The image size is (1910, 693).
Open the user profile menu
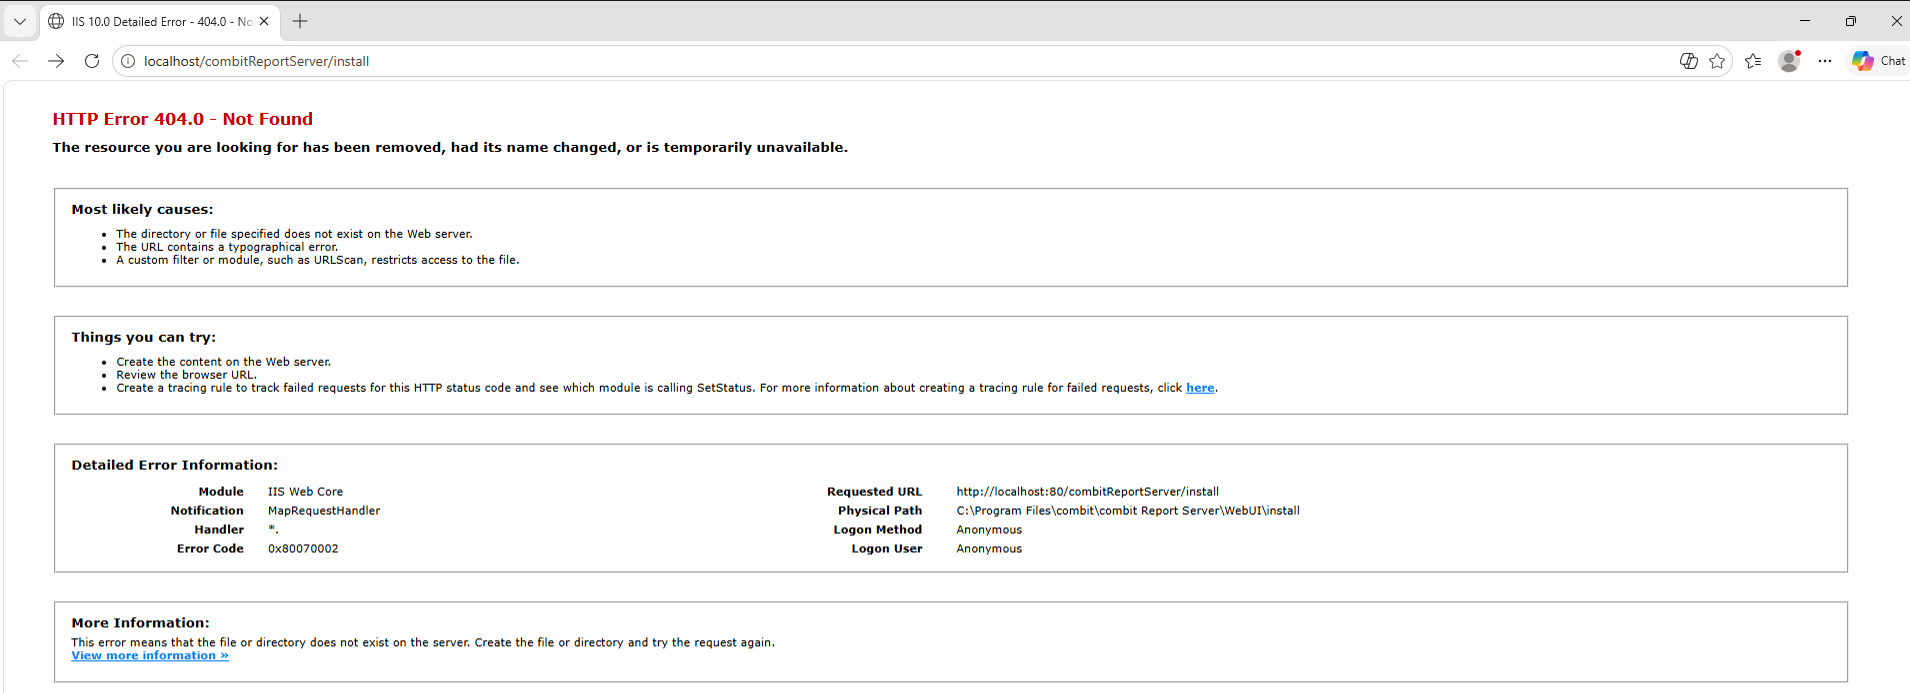[x=1789, y=61]
